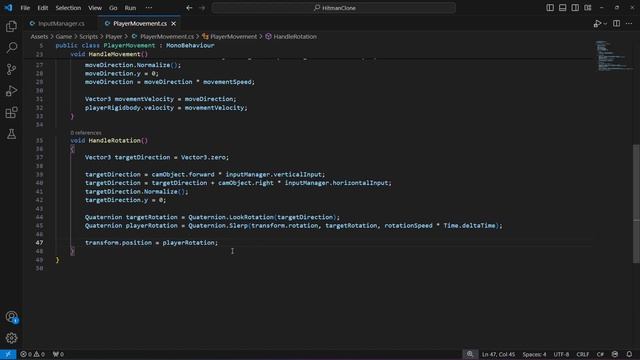Open the notifications bell

629,354
